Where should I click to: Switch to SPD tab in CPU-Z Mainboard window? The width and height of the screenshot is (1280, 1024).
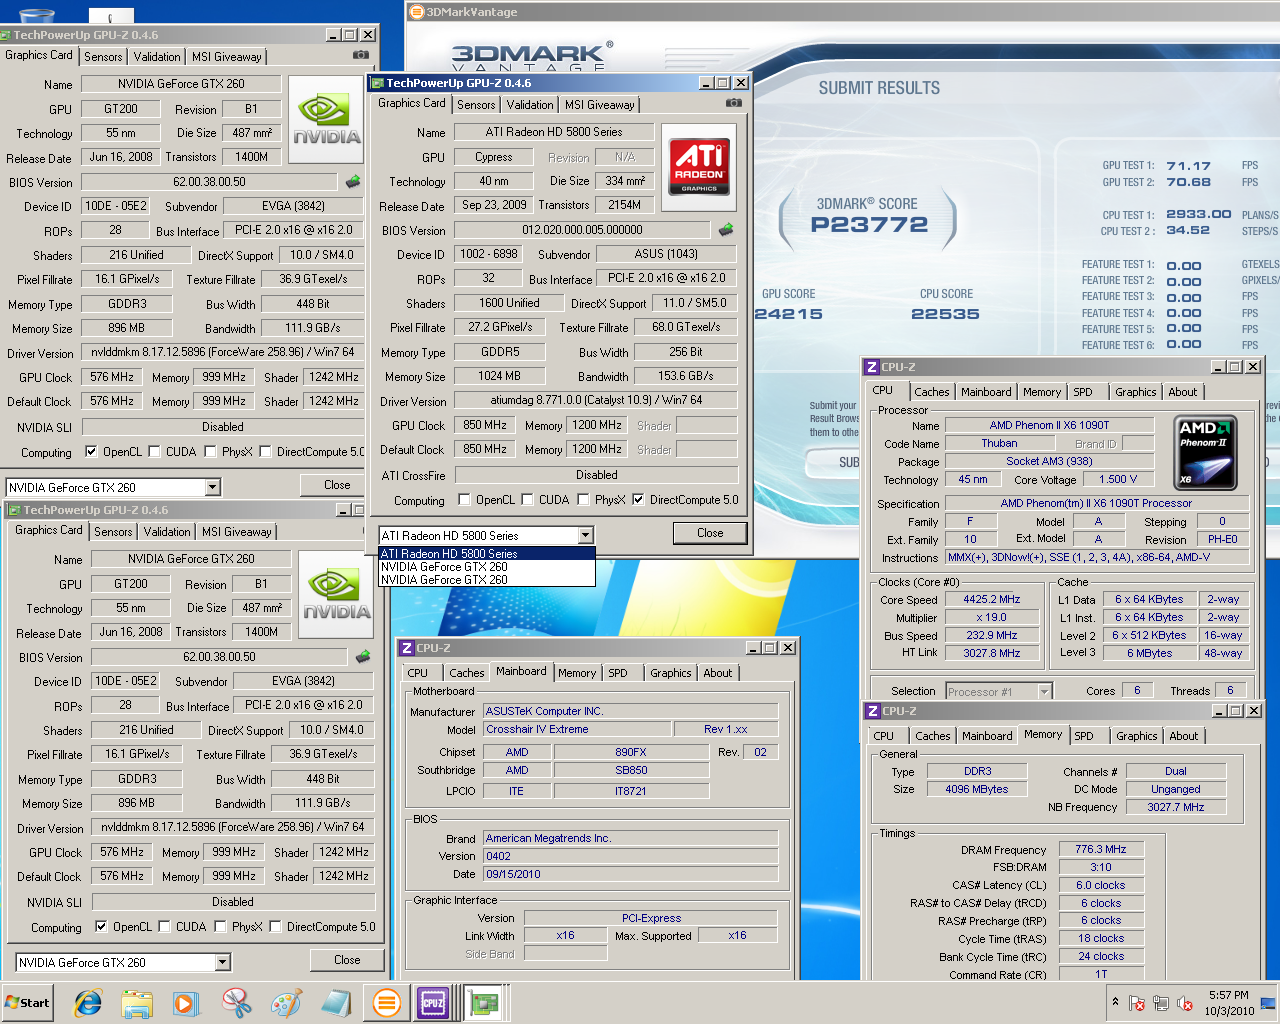pyautogui.click(x=618, y=673)
